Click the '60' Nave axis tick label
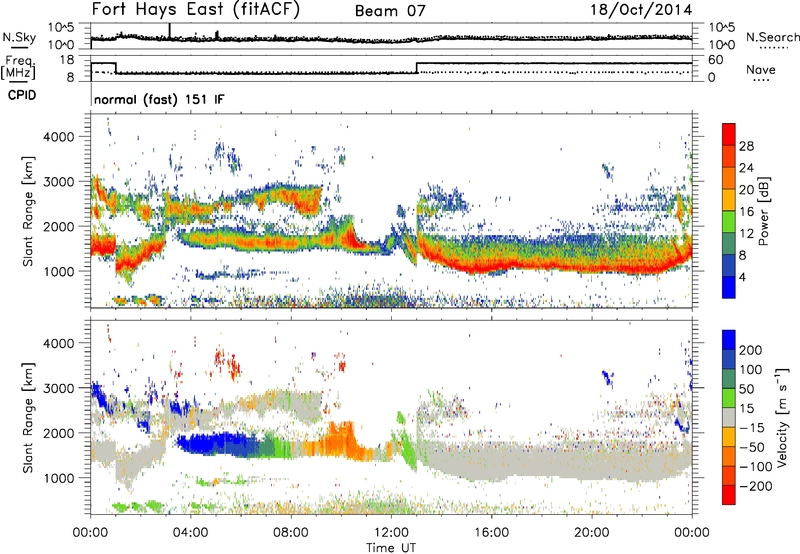This screenshot has width=800, height=554. (715, 60)
